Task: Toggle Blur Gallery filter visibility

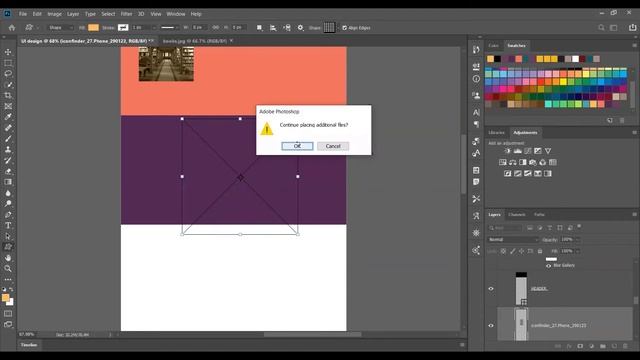Action: [x=549, y=266]
